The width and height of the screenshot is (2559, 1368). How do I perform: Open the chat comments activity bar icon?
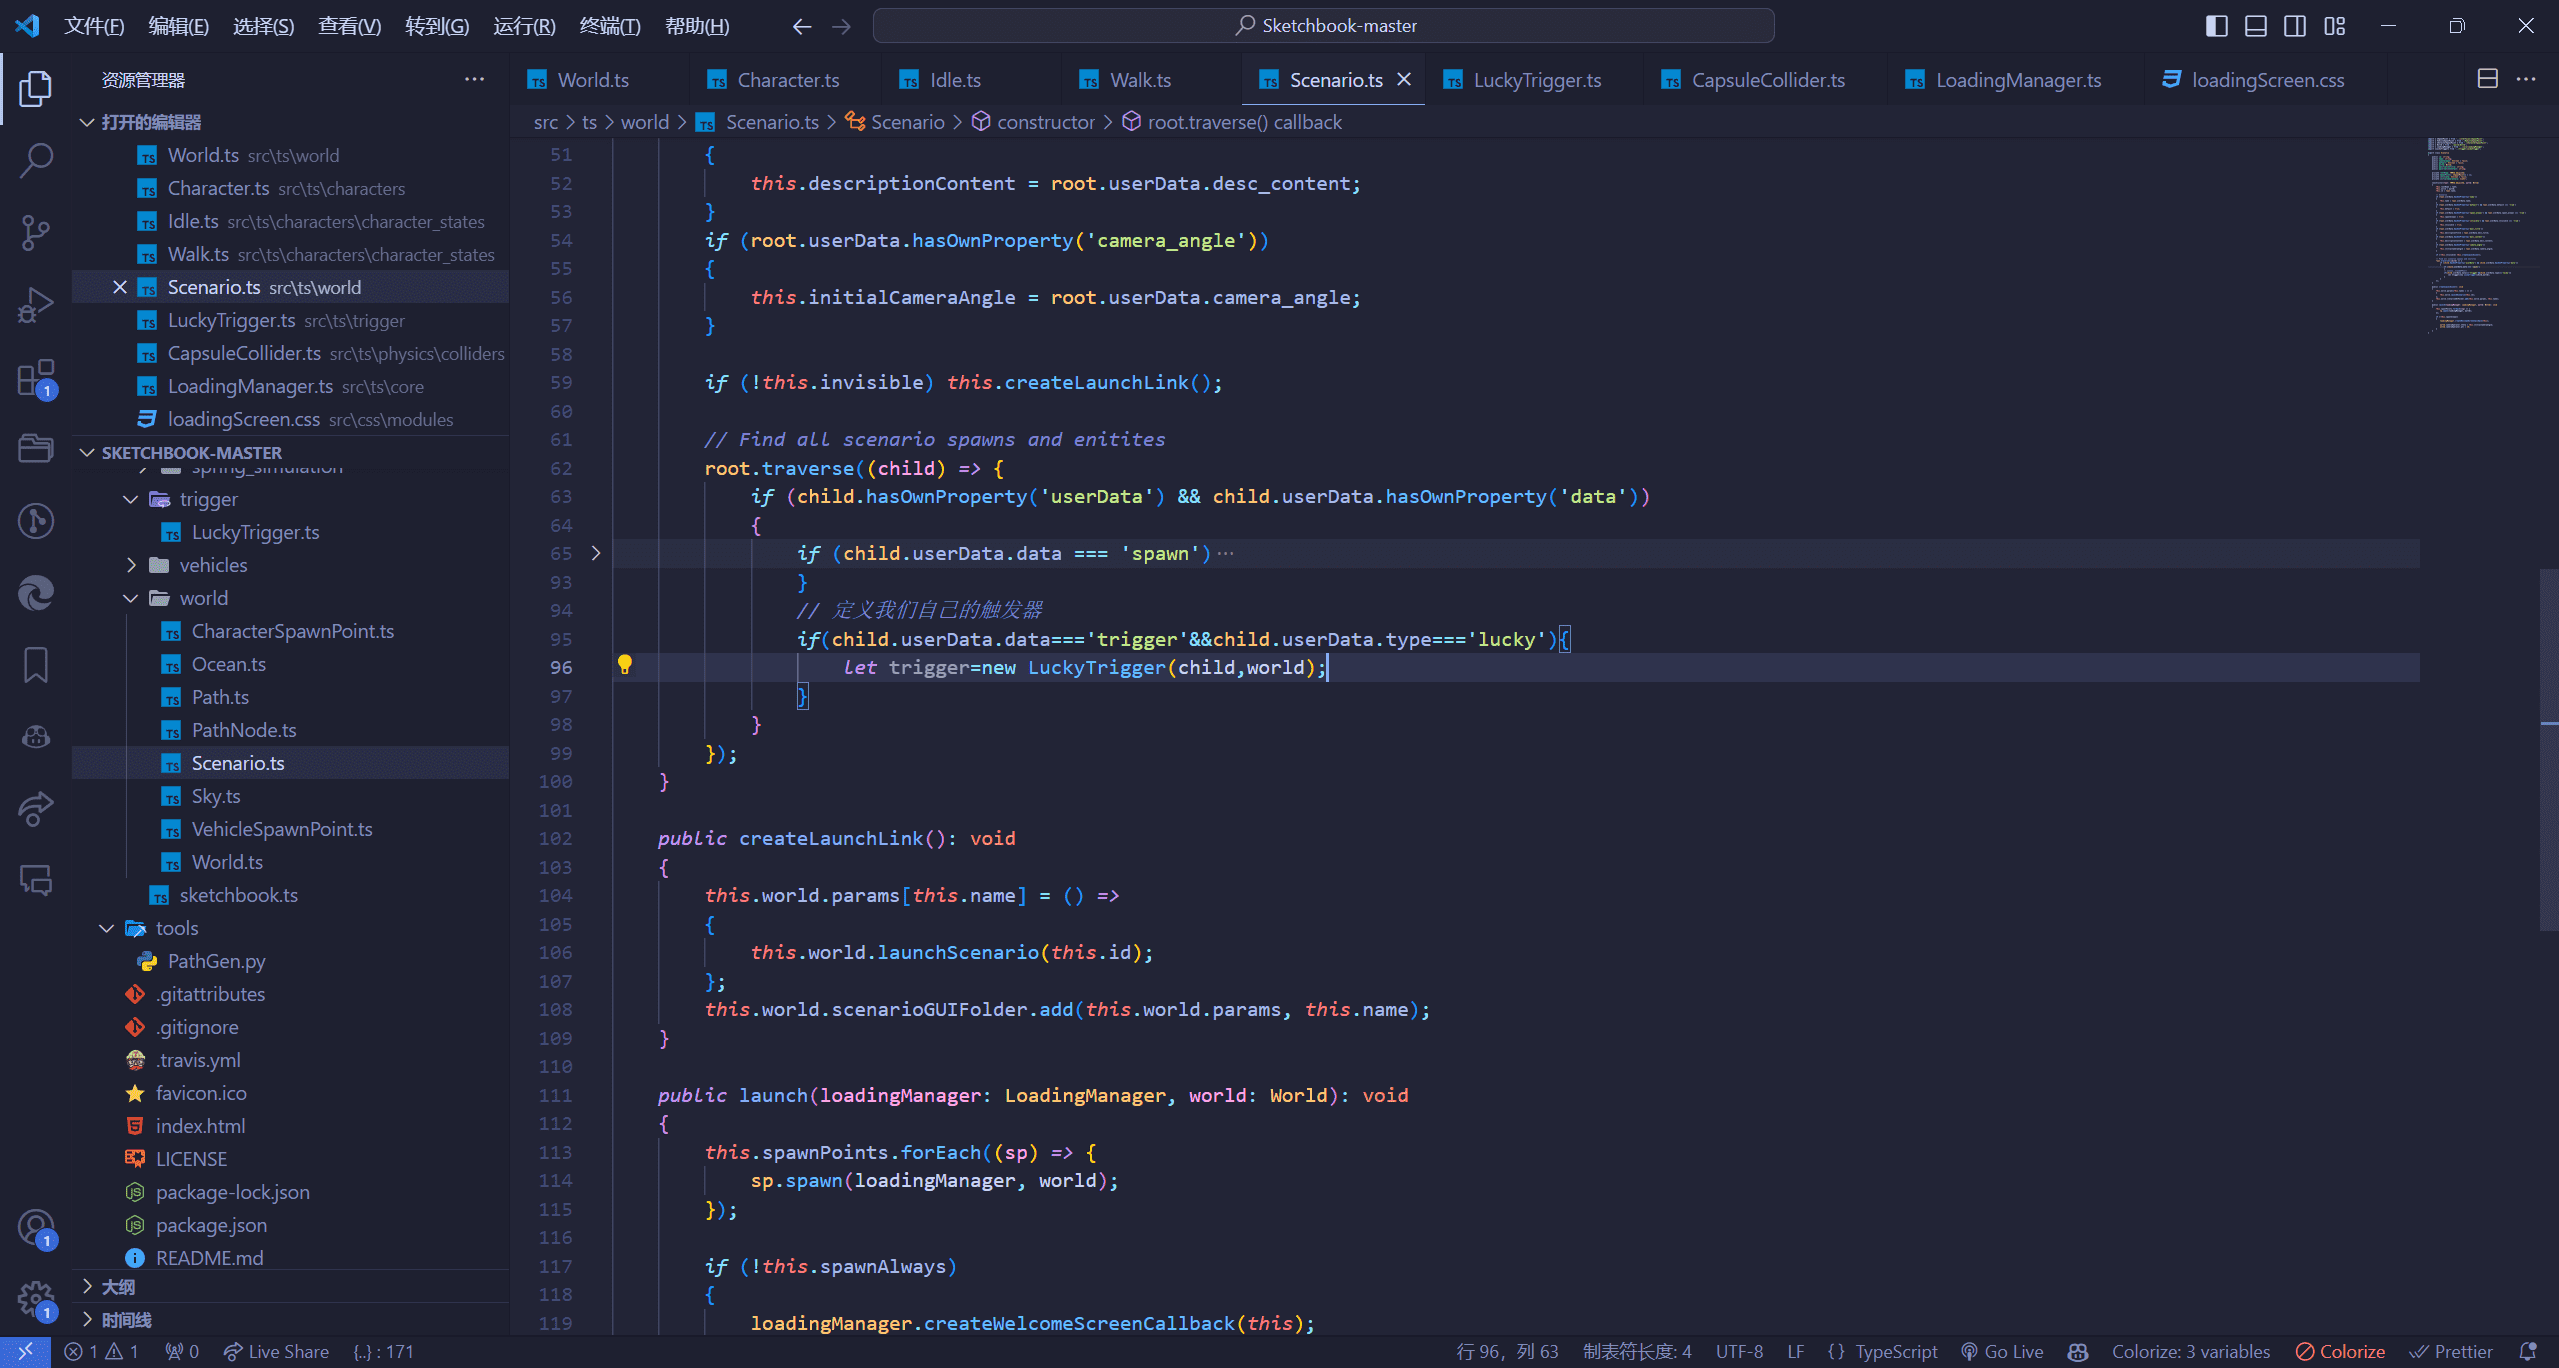35,881
